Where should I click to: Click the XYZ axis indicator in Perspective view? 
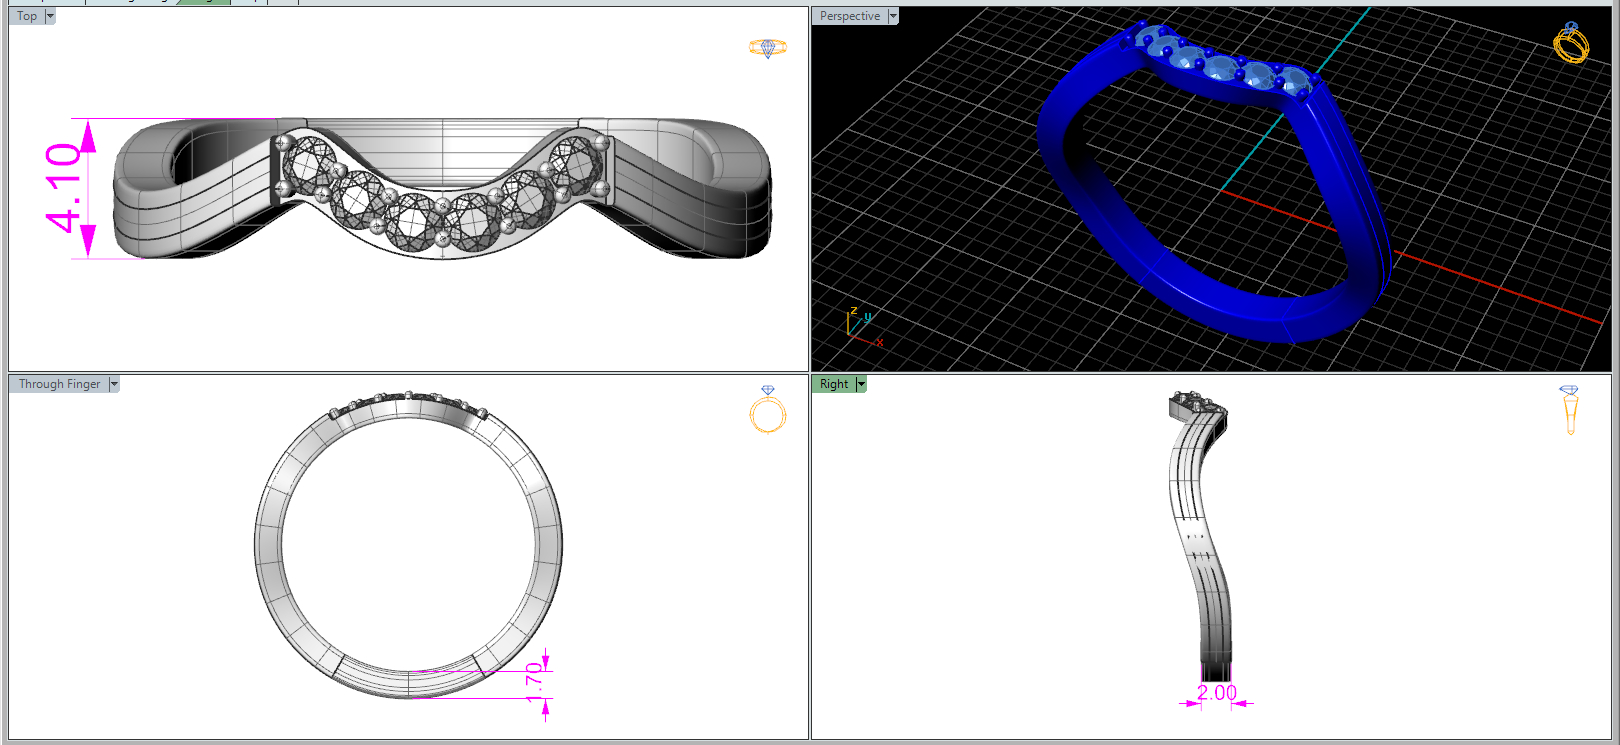pyautogui.click(x=864, y=327)
